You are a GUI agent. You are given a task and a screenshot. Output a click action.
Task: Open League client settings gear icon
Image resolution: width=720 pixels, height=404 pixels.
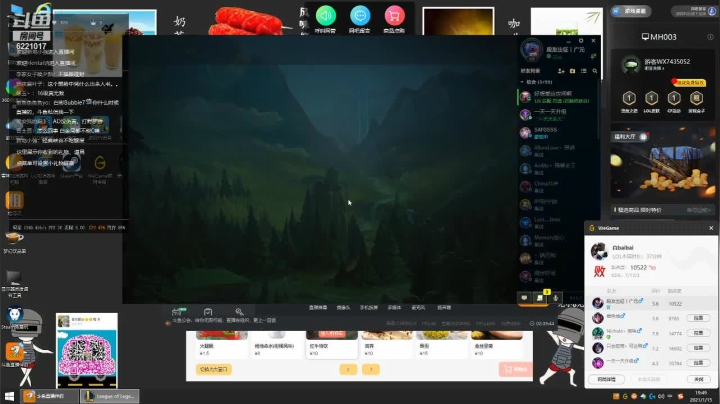point(581,40)
